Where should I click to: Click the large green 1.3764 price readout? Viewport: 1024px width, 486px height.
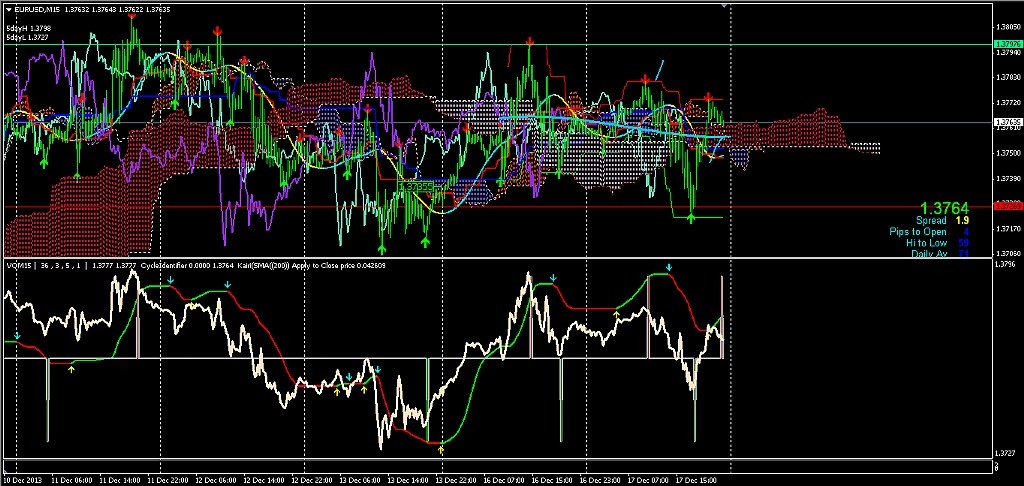[x=944, y=208]
